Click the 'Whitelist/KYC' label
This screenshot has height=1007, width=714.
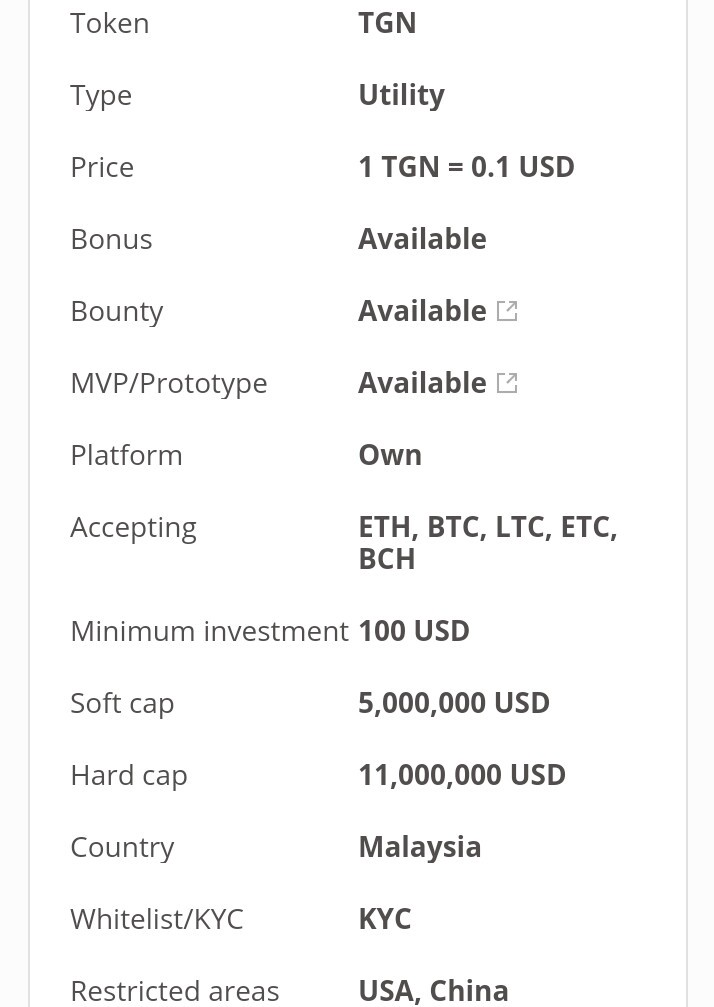coord(157,919)
